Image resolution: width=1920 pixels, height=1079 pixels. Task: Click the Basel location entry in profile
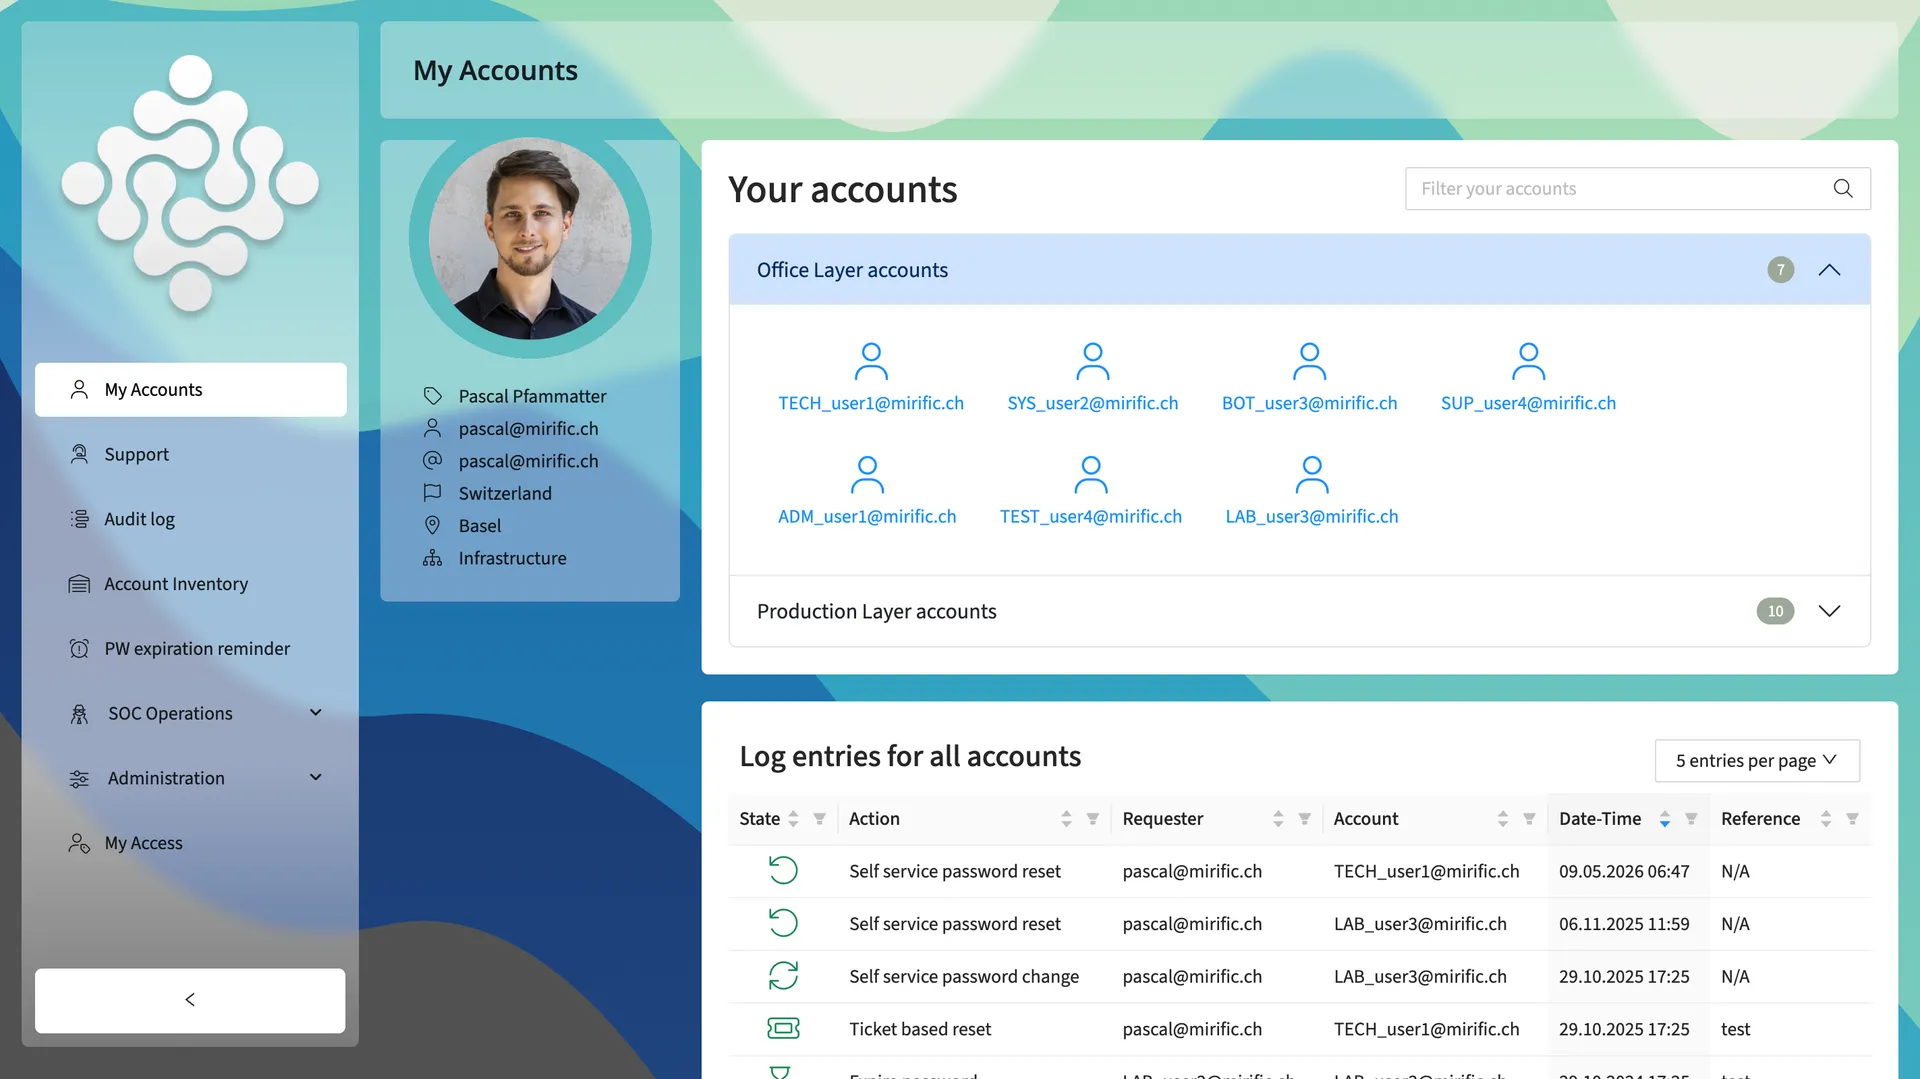(480, 526)
